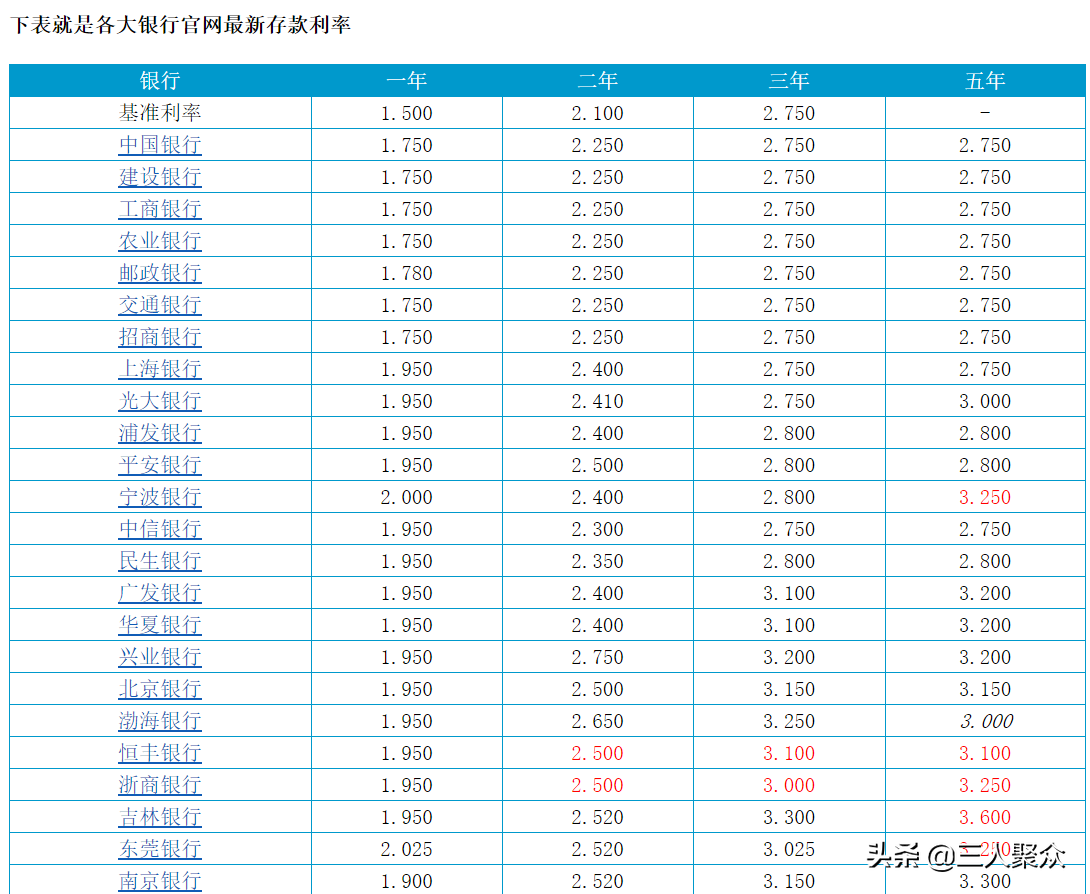Screen dimensions: 1090x894
Task: Select 宁波银行 one-year rate 2.000
Action: (407, 496)
